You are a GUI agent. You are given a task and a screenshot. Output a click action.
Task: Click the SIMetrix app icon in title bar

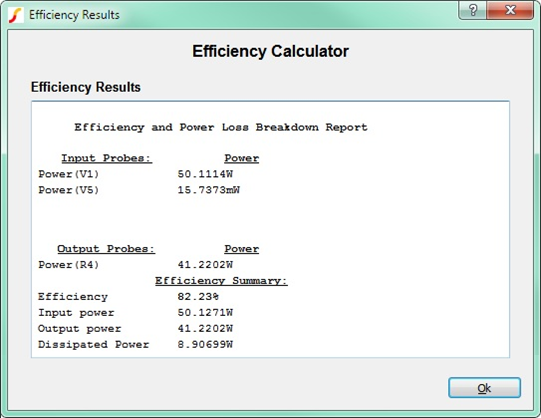pyautogui.click(x=15, y=15)
